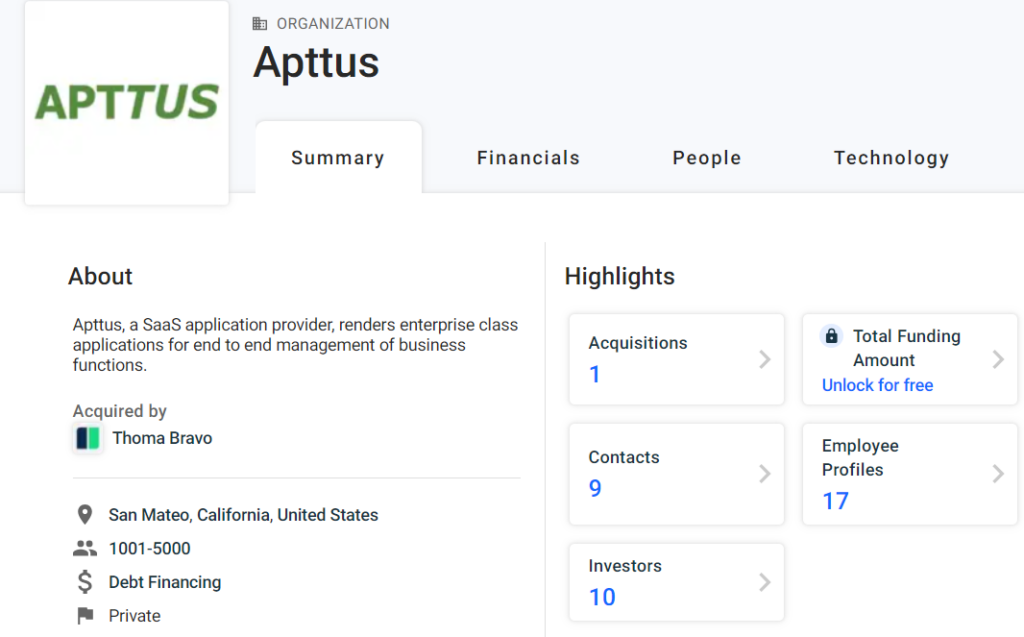Click the Contacts count 9
The image size is (1024, 637).
(595, 488)
